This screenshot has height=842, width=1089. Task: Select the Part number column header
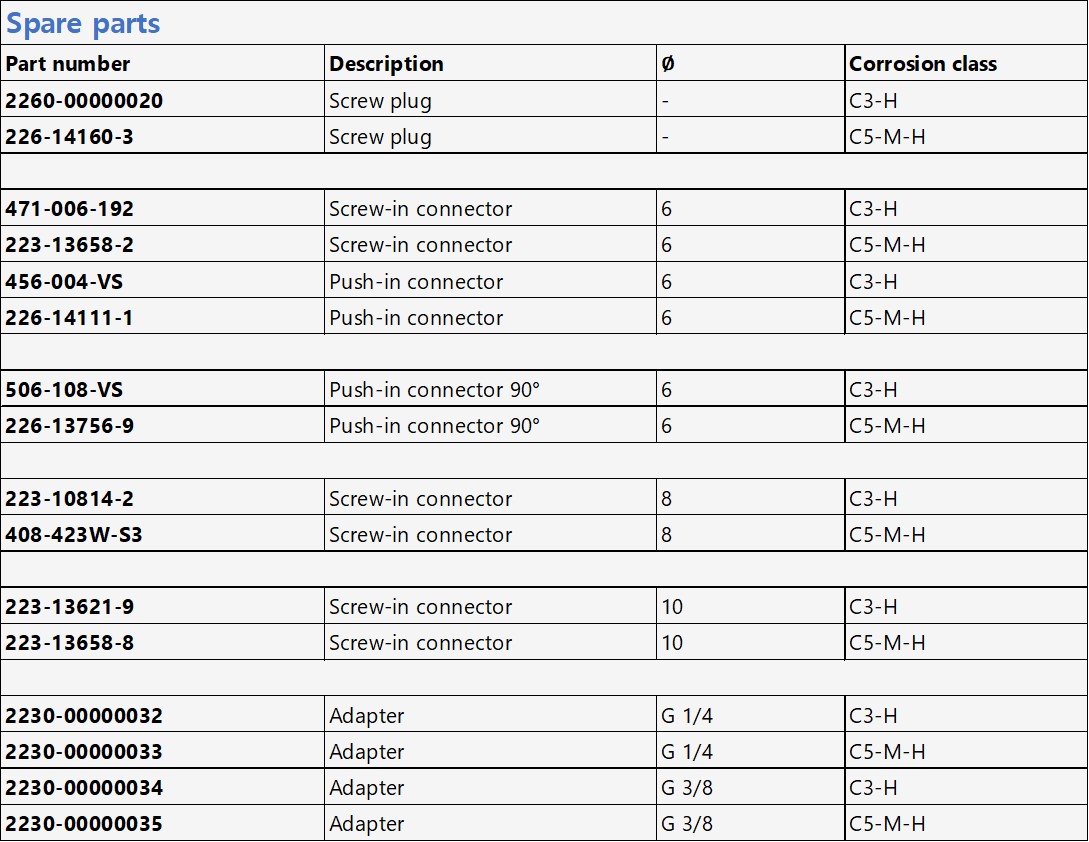[68, 64]
